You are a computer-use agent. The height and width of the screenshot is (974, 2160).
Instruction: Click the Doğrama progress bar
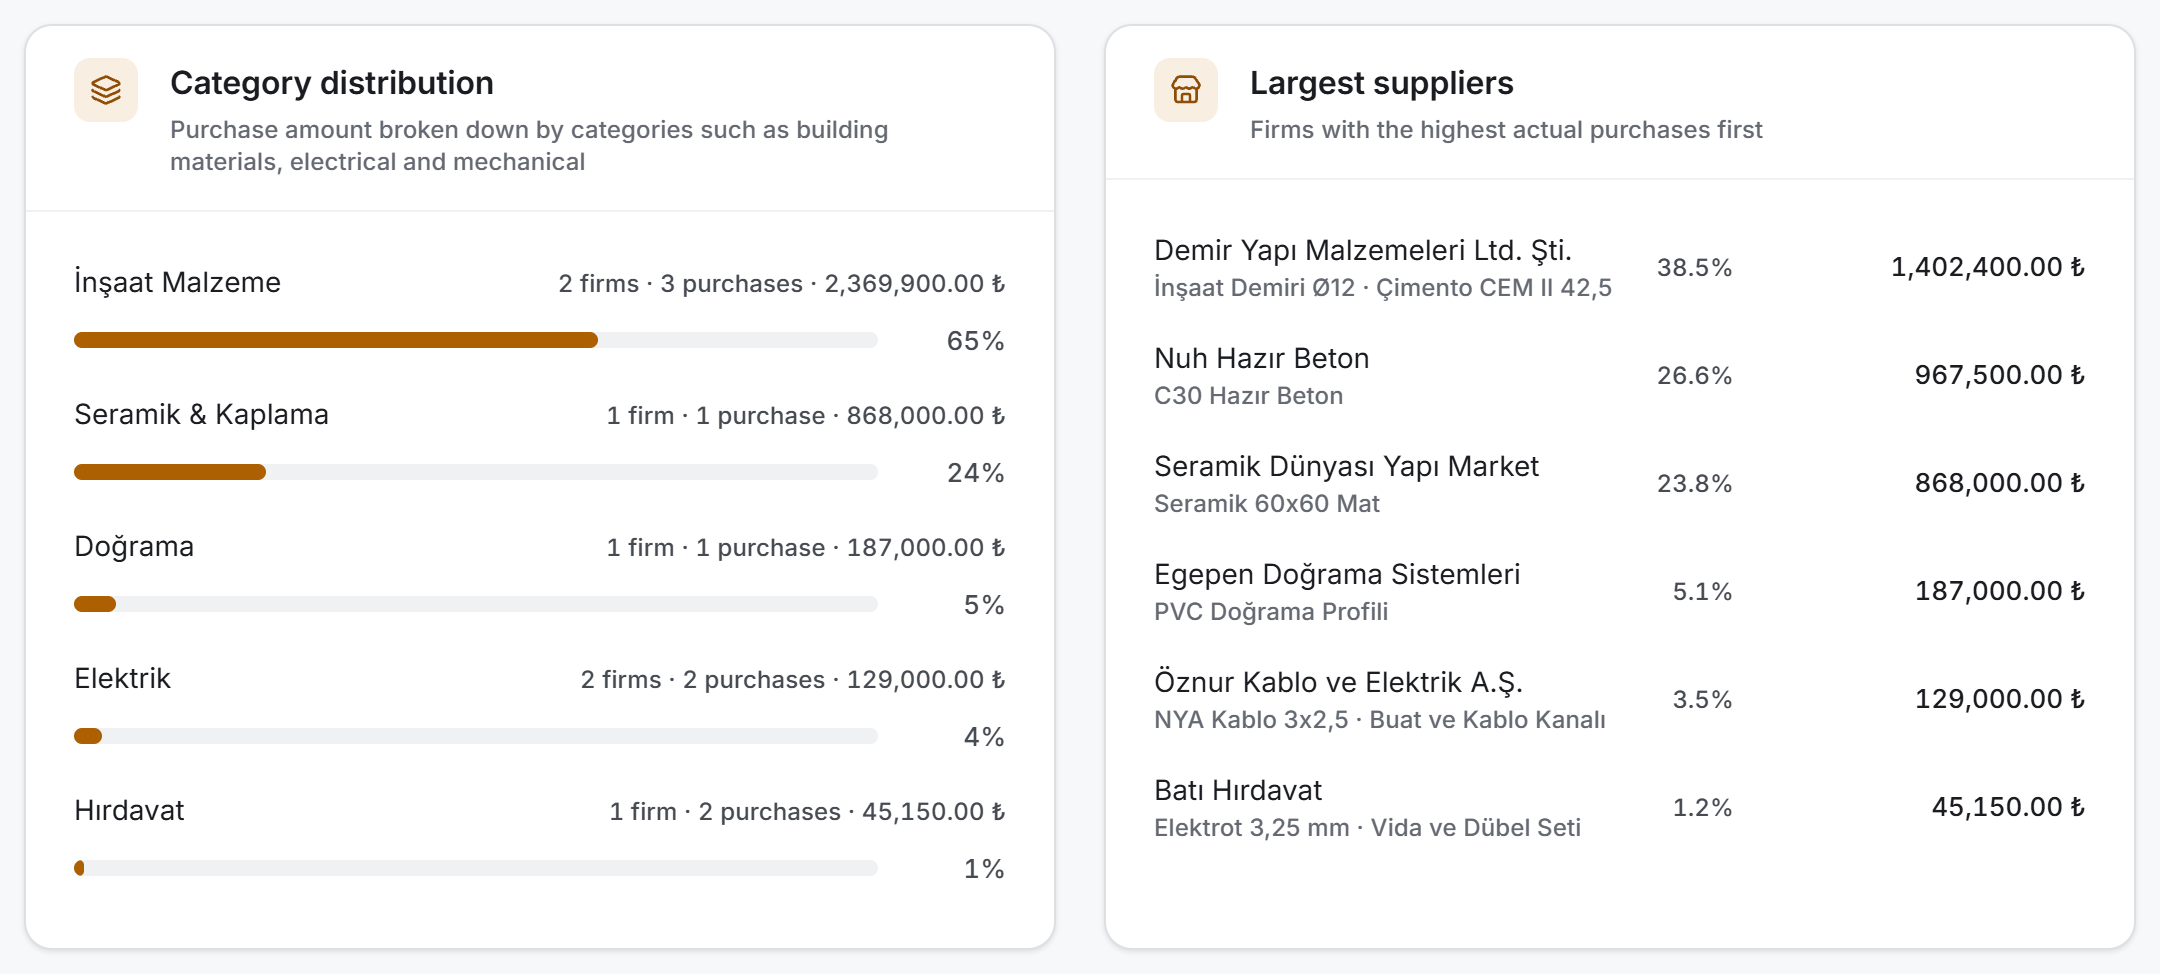[x=476, y=604]
